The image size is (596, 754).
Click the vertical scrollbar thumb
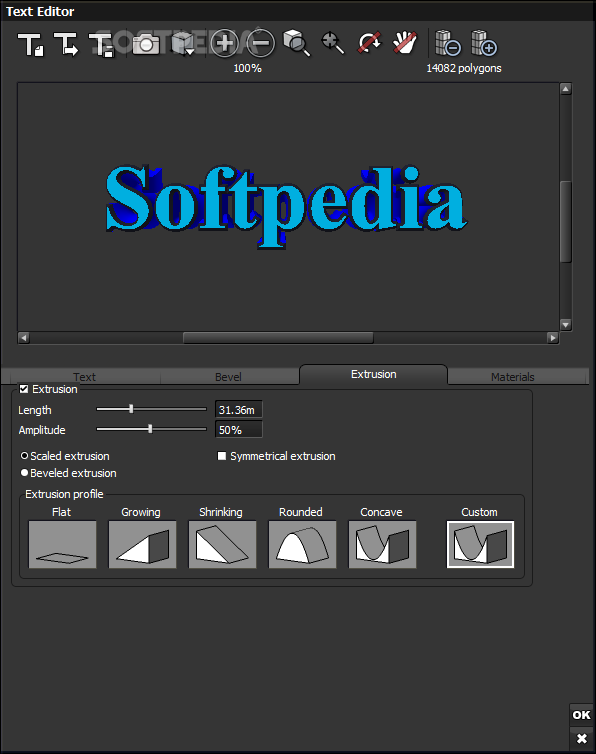(x=566, y=222)
